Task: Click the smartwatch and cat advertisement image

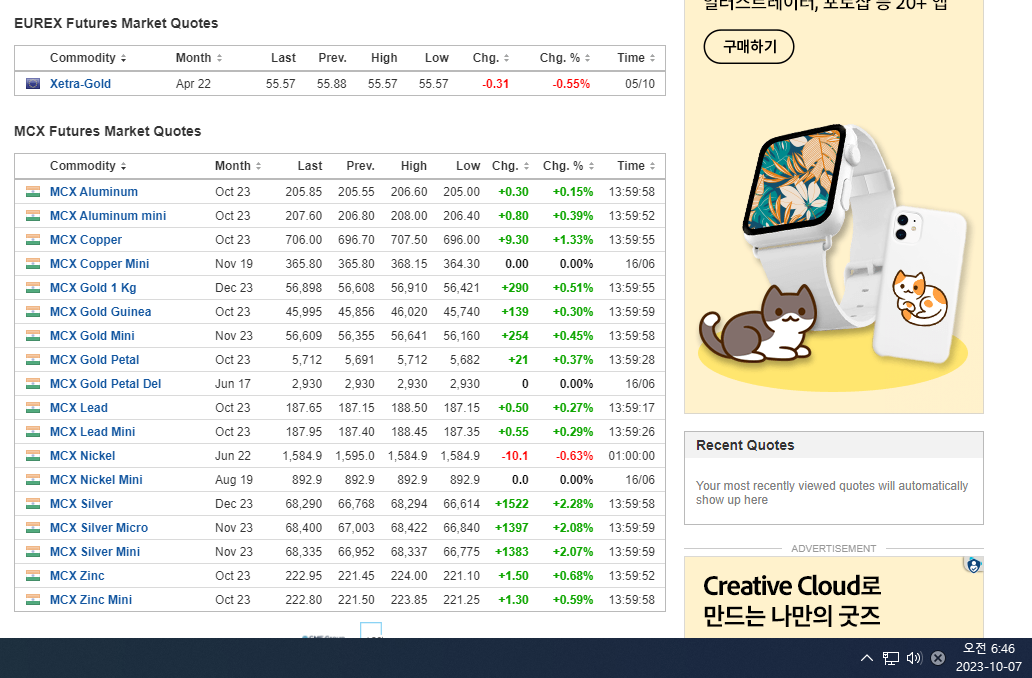Action: coord(833,258)
